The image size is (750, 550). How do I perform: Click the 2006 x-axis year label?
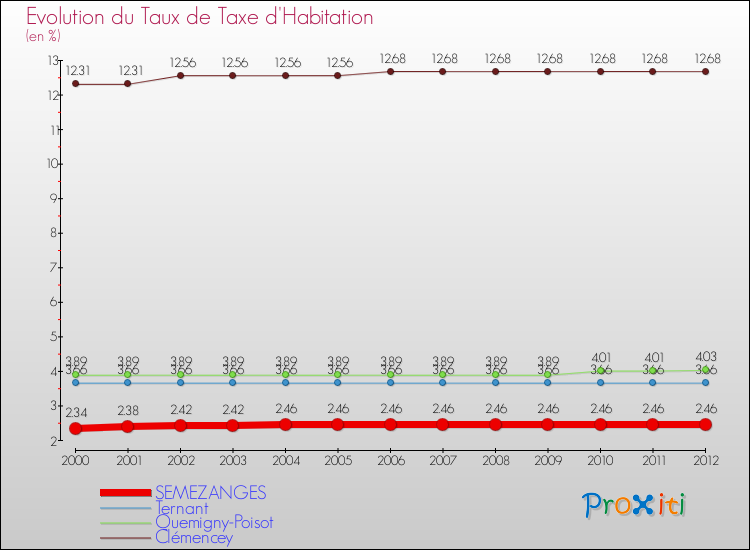click(x=391, y=460)
